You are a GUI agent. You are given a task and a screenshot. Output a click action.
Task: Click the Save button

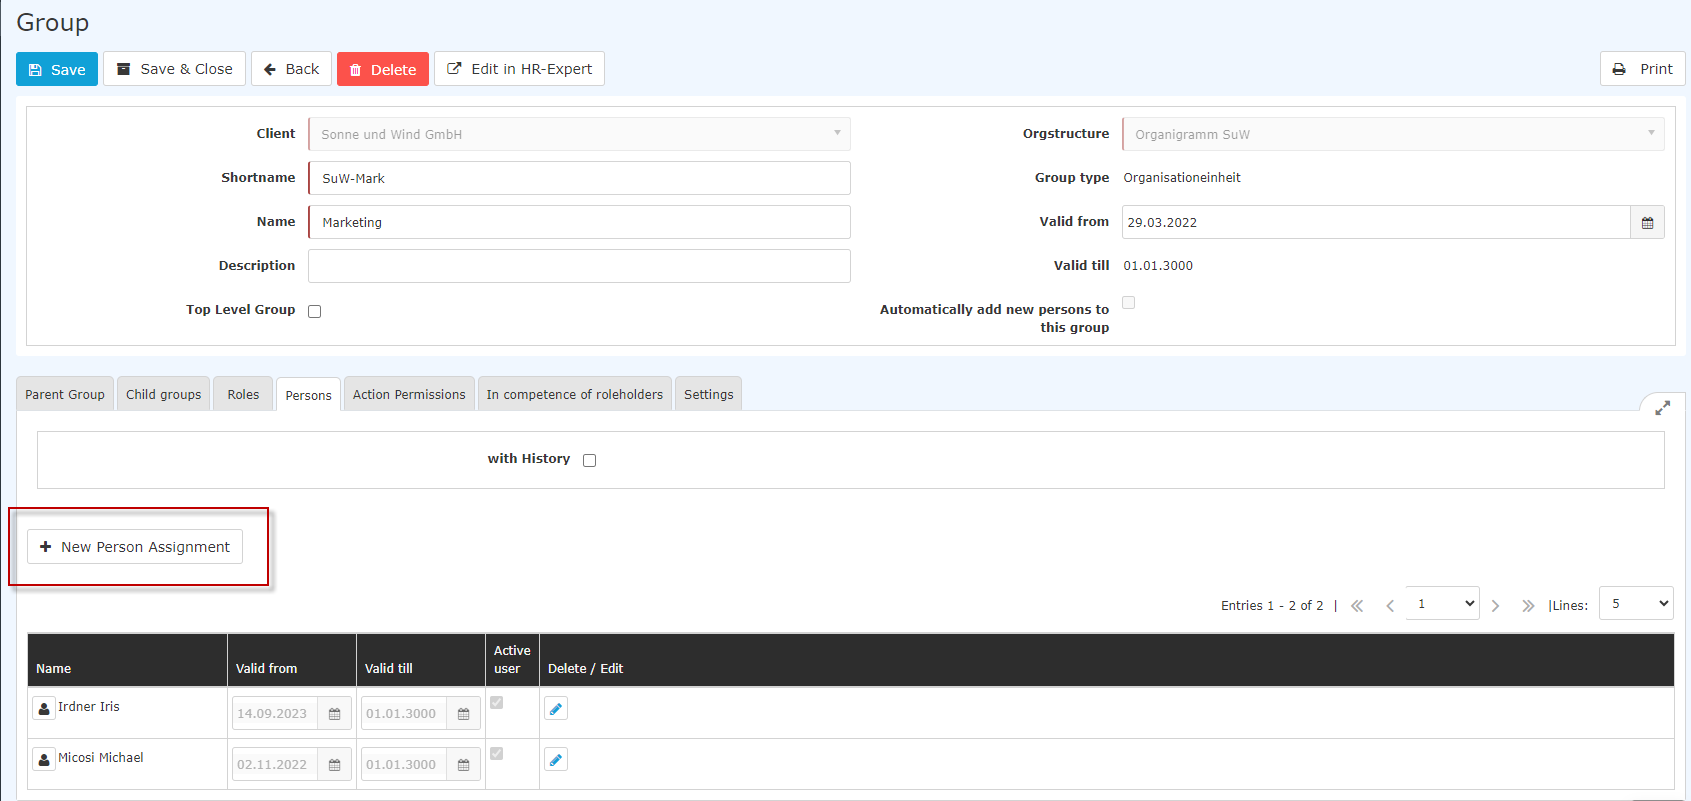tap(57, 69)
